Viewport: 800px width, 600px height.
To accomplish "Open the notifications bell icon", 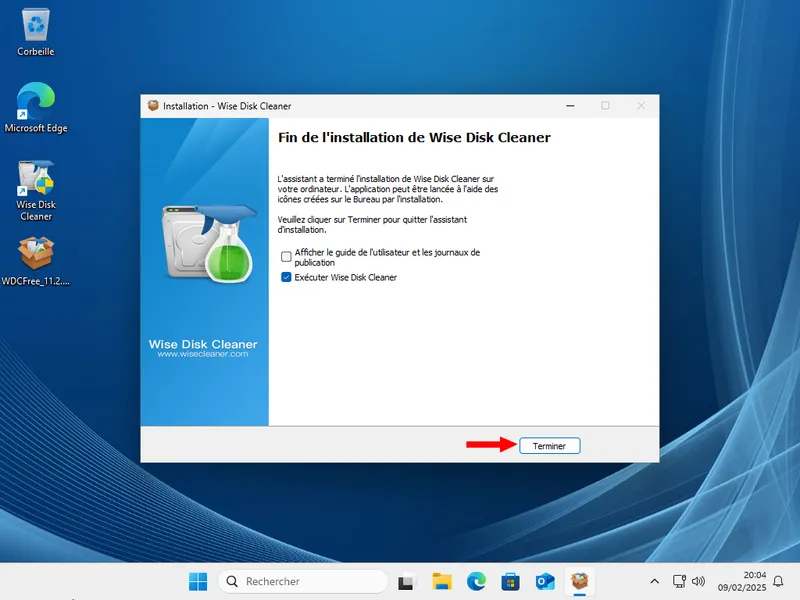I will 778,581.
